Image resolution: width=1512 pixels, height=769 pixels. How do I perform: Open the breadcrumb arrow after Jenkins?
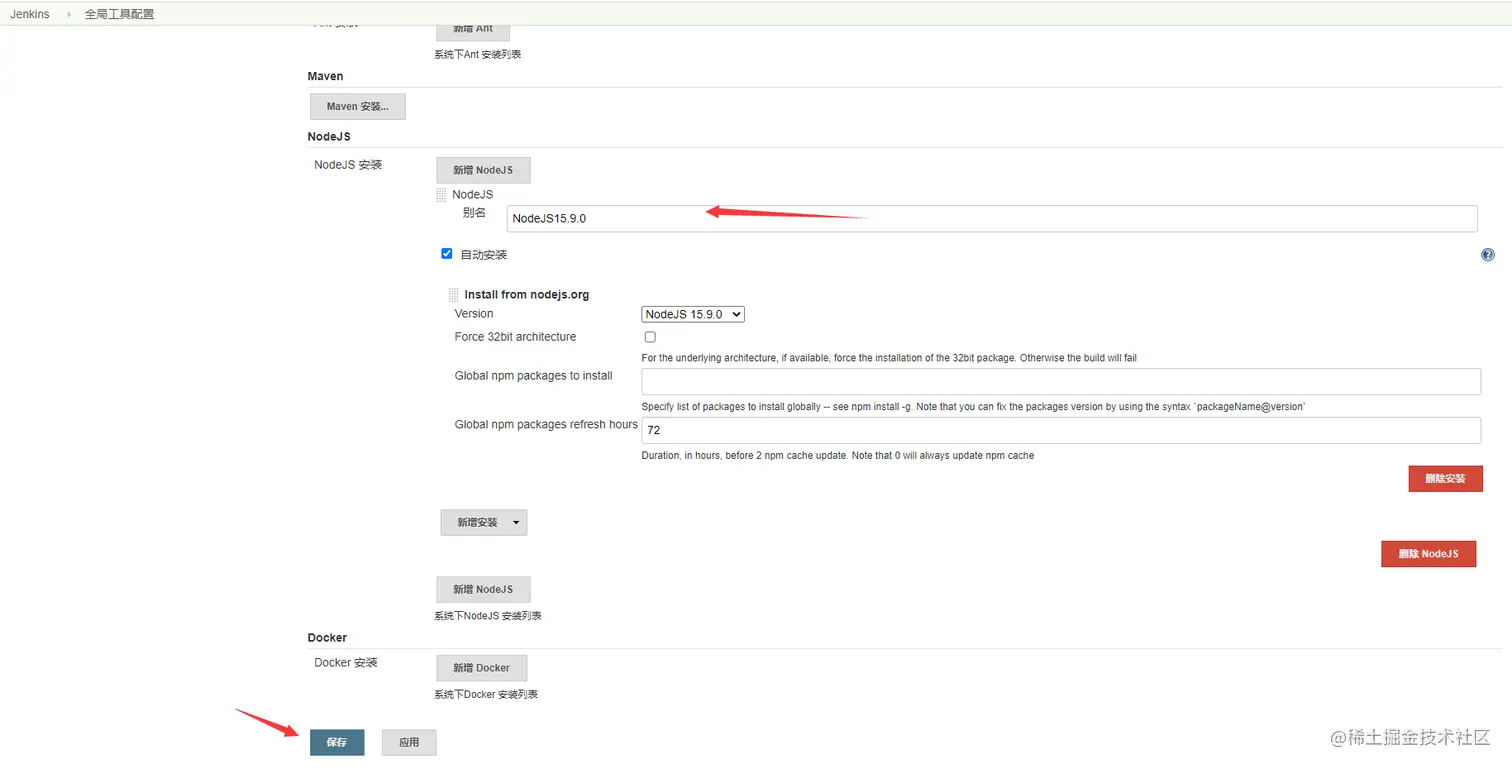click(x=69, y=14)
